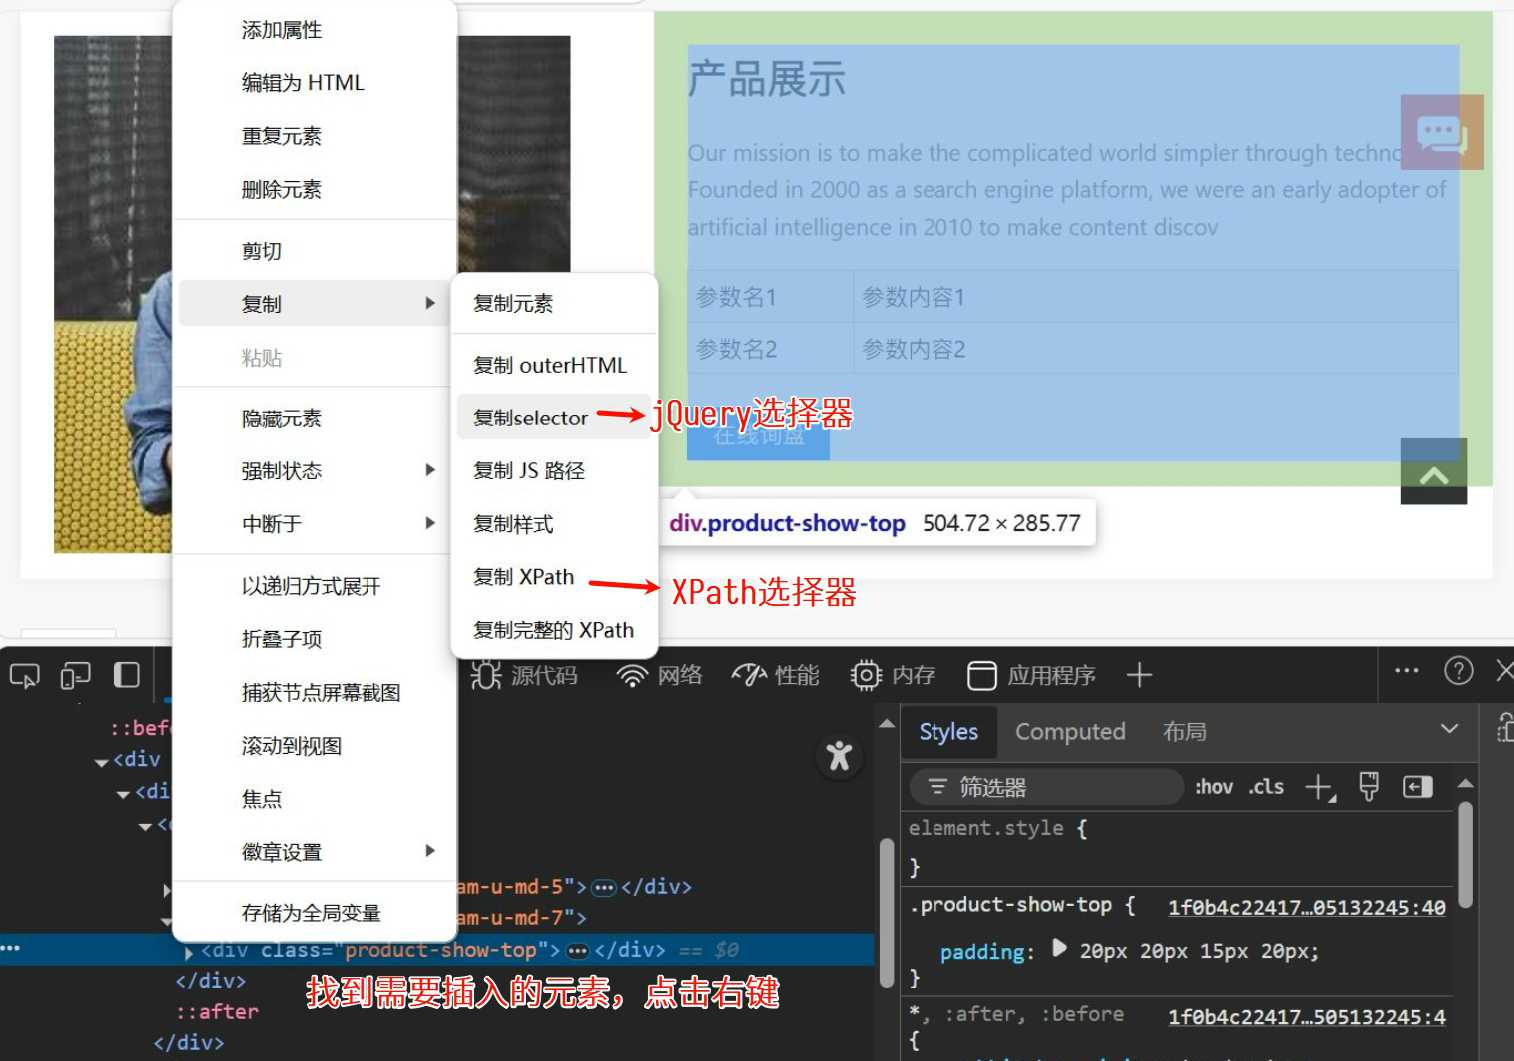Toggle device emulation icon
Viewport: 1514px width, 1061px height.
click(x=75, y=676)
